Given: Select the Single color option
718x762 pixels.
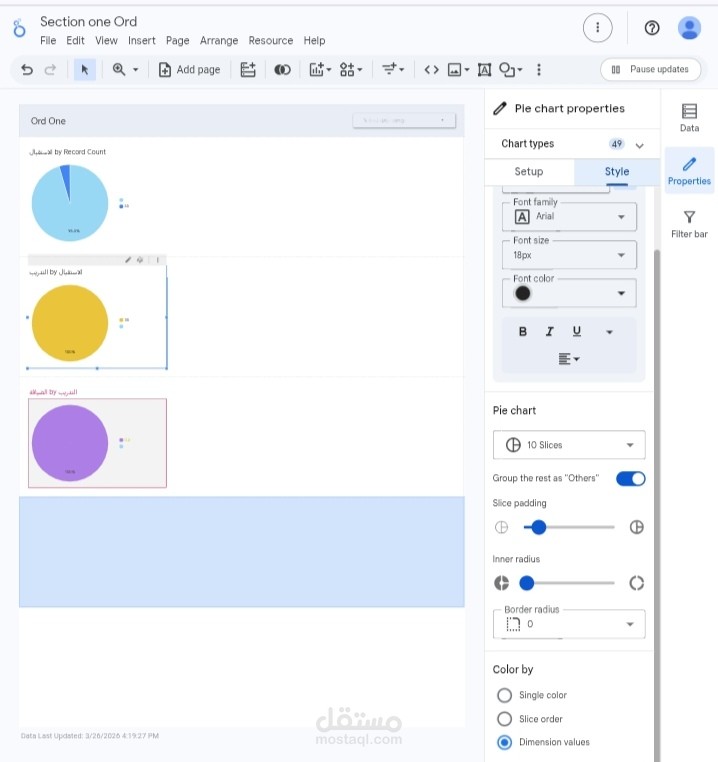Looking at the screenshot, I should tap(505, 695).
